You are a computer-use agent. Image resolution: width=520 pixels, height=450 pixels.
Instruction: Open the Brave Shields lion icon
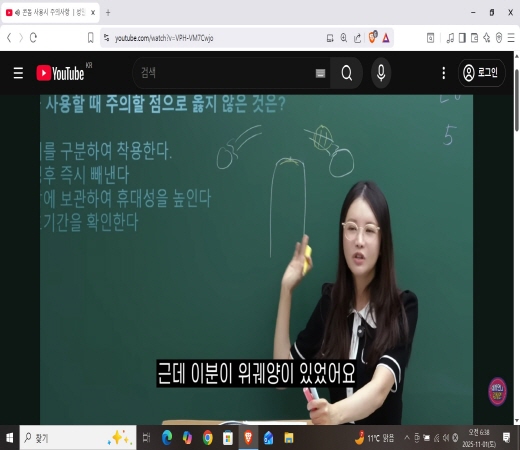(373, 38)
